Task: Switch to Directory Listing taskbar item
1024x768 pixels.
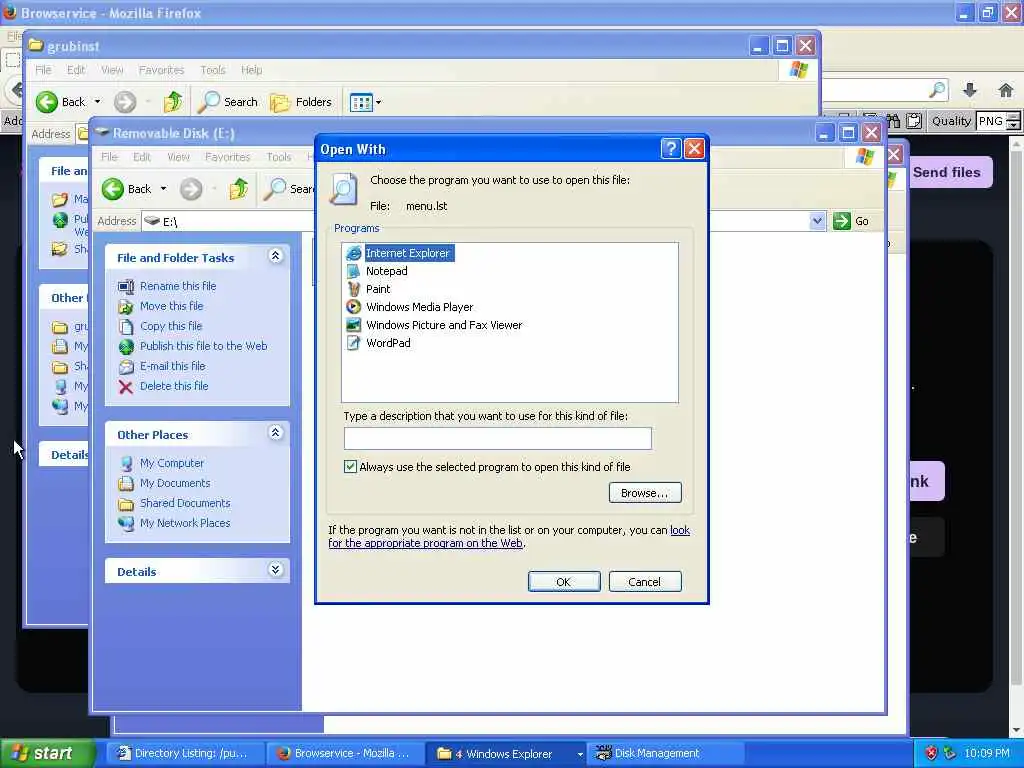Action: tap(185, 753)
